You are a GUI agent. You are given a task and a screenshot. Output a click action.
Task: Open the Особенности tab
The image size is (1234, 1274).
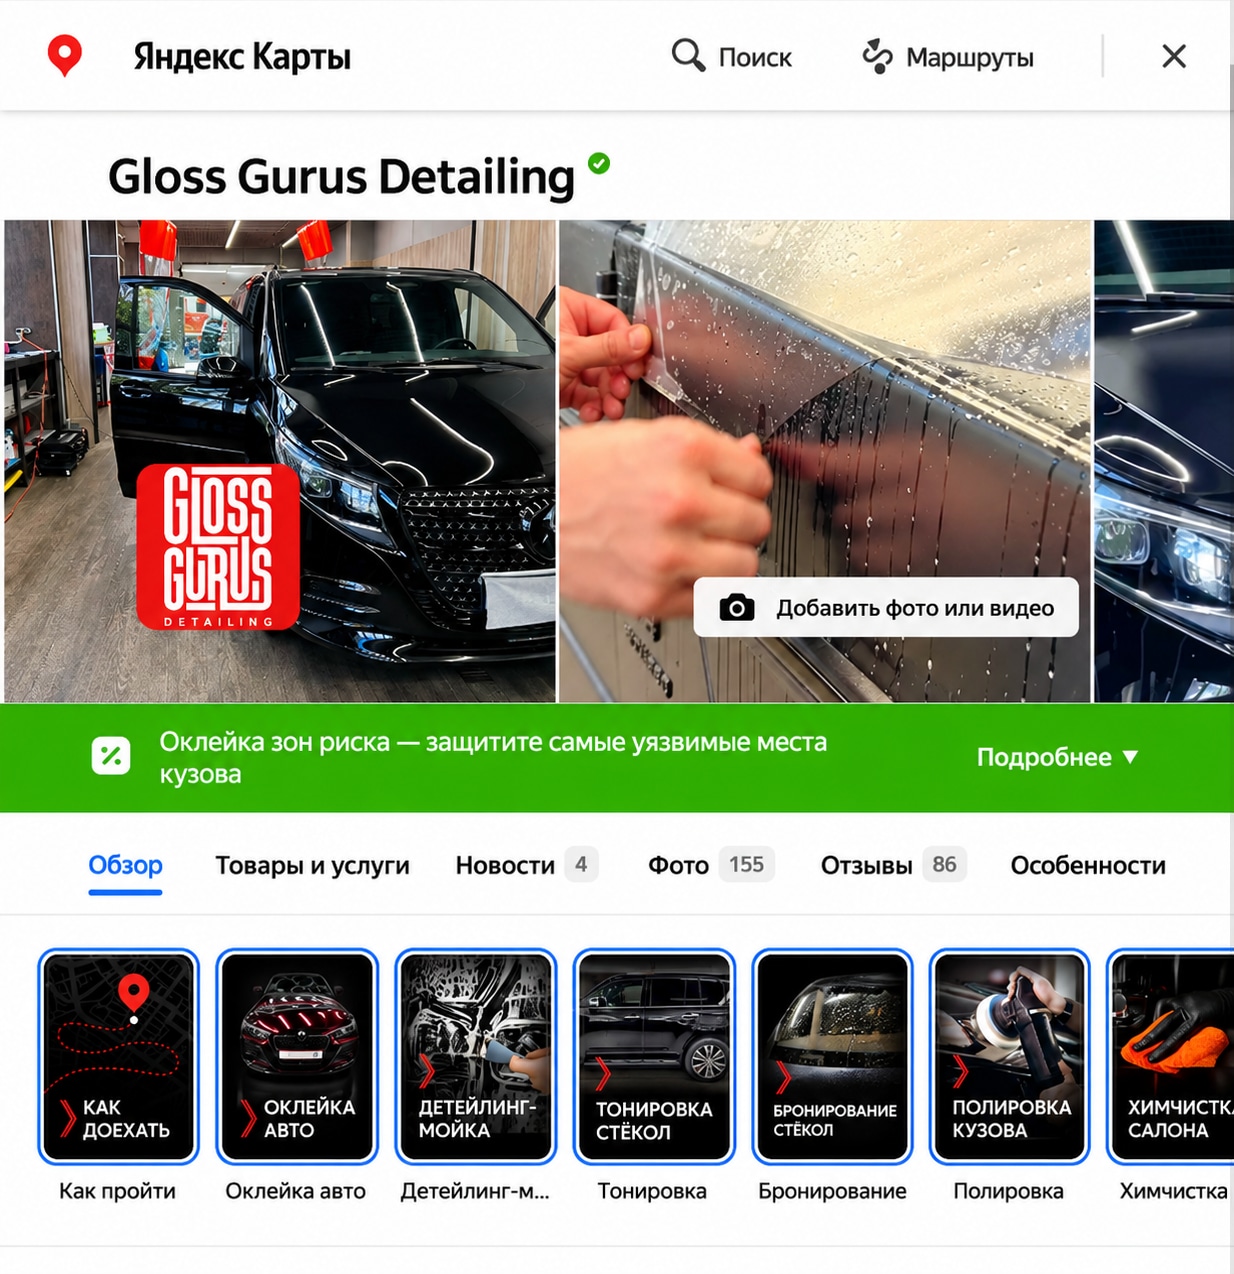click(1088, 865)
